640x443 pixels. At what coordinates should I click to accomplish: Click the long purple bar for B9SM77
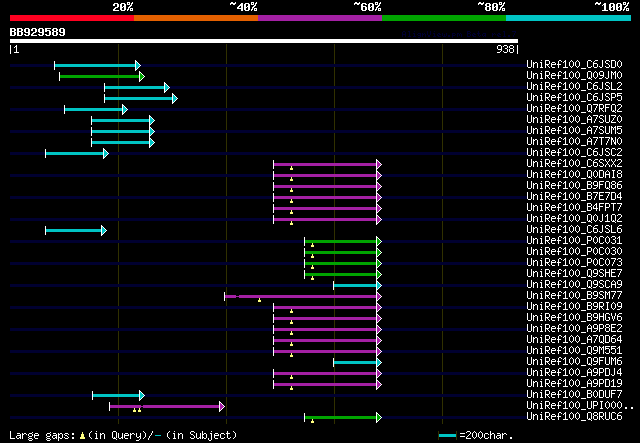303,297
